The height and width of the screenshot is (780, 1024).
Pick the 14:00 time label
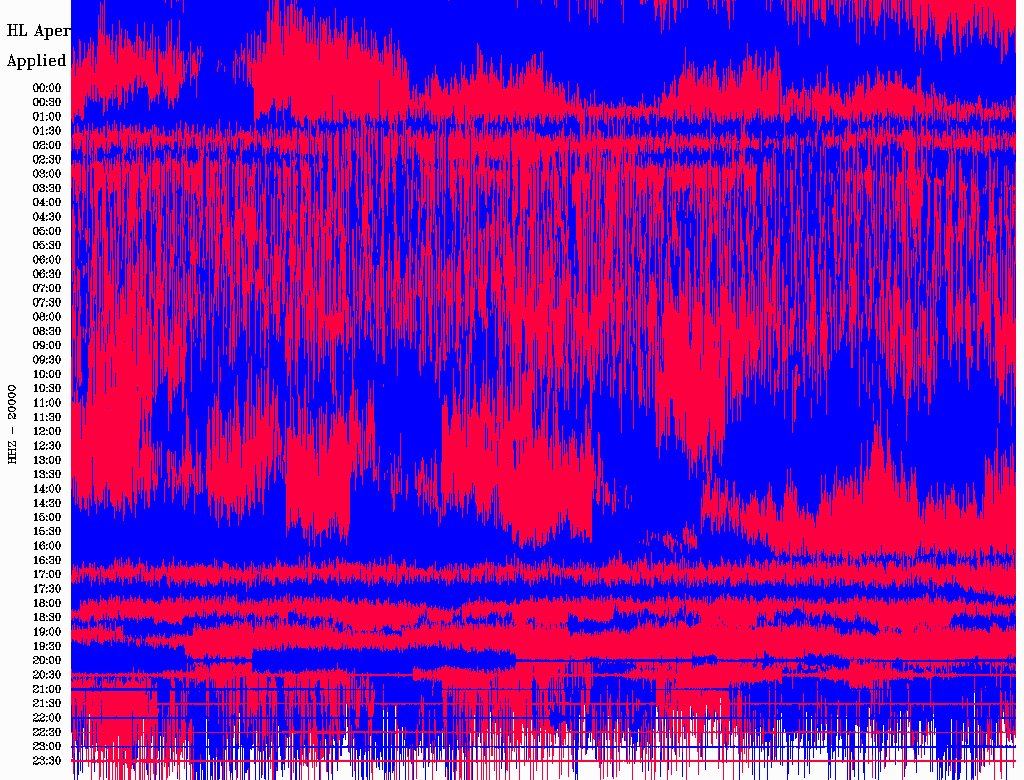click(x=47, y=489)
